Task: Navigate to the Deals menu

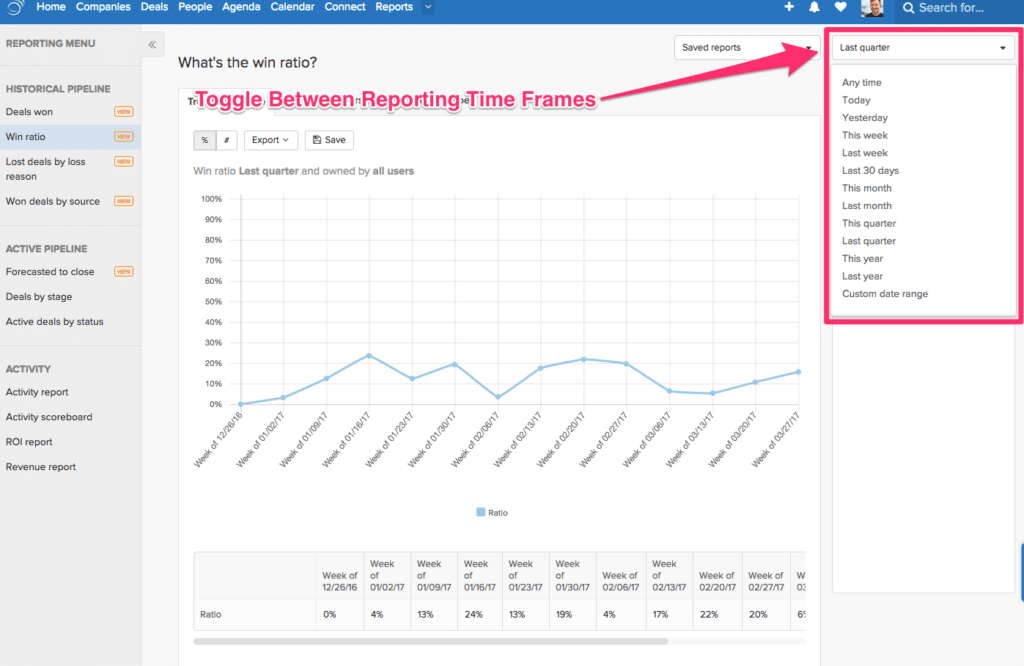Action: [x=154, y=7]
